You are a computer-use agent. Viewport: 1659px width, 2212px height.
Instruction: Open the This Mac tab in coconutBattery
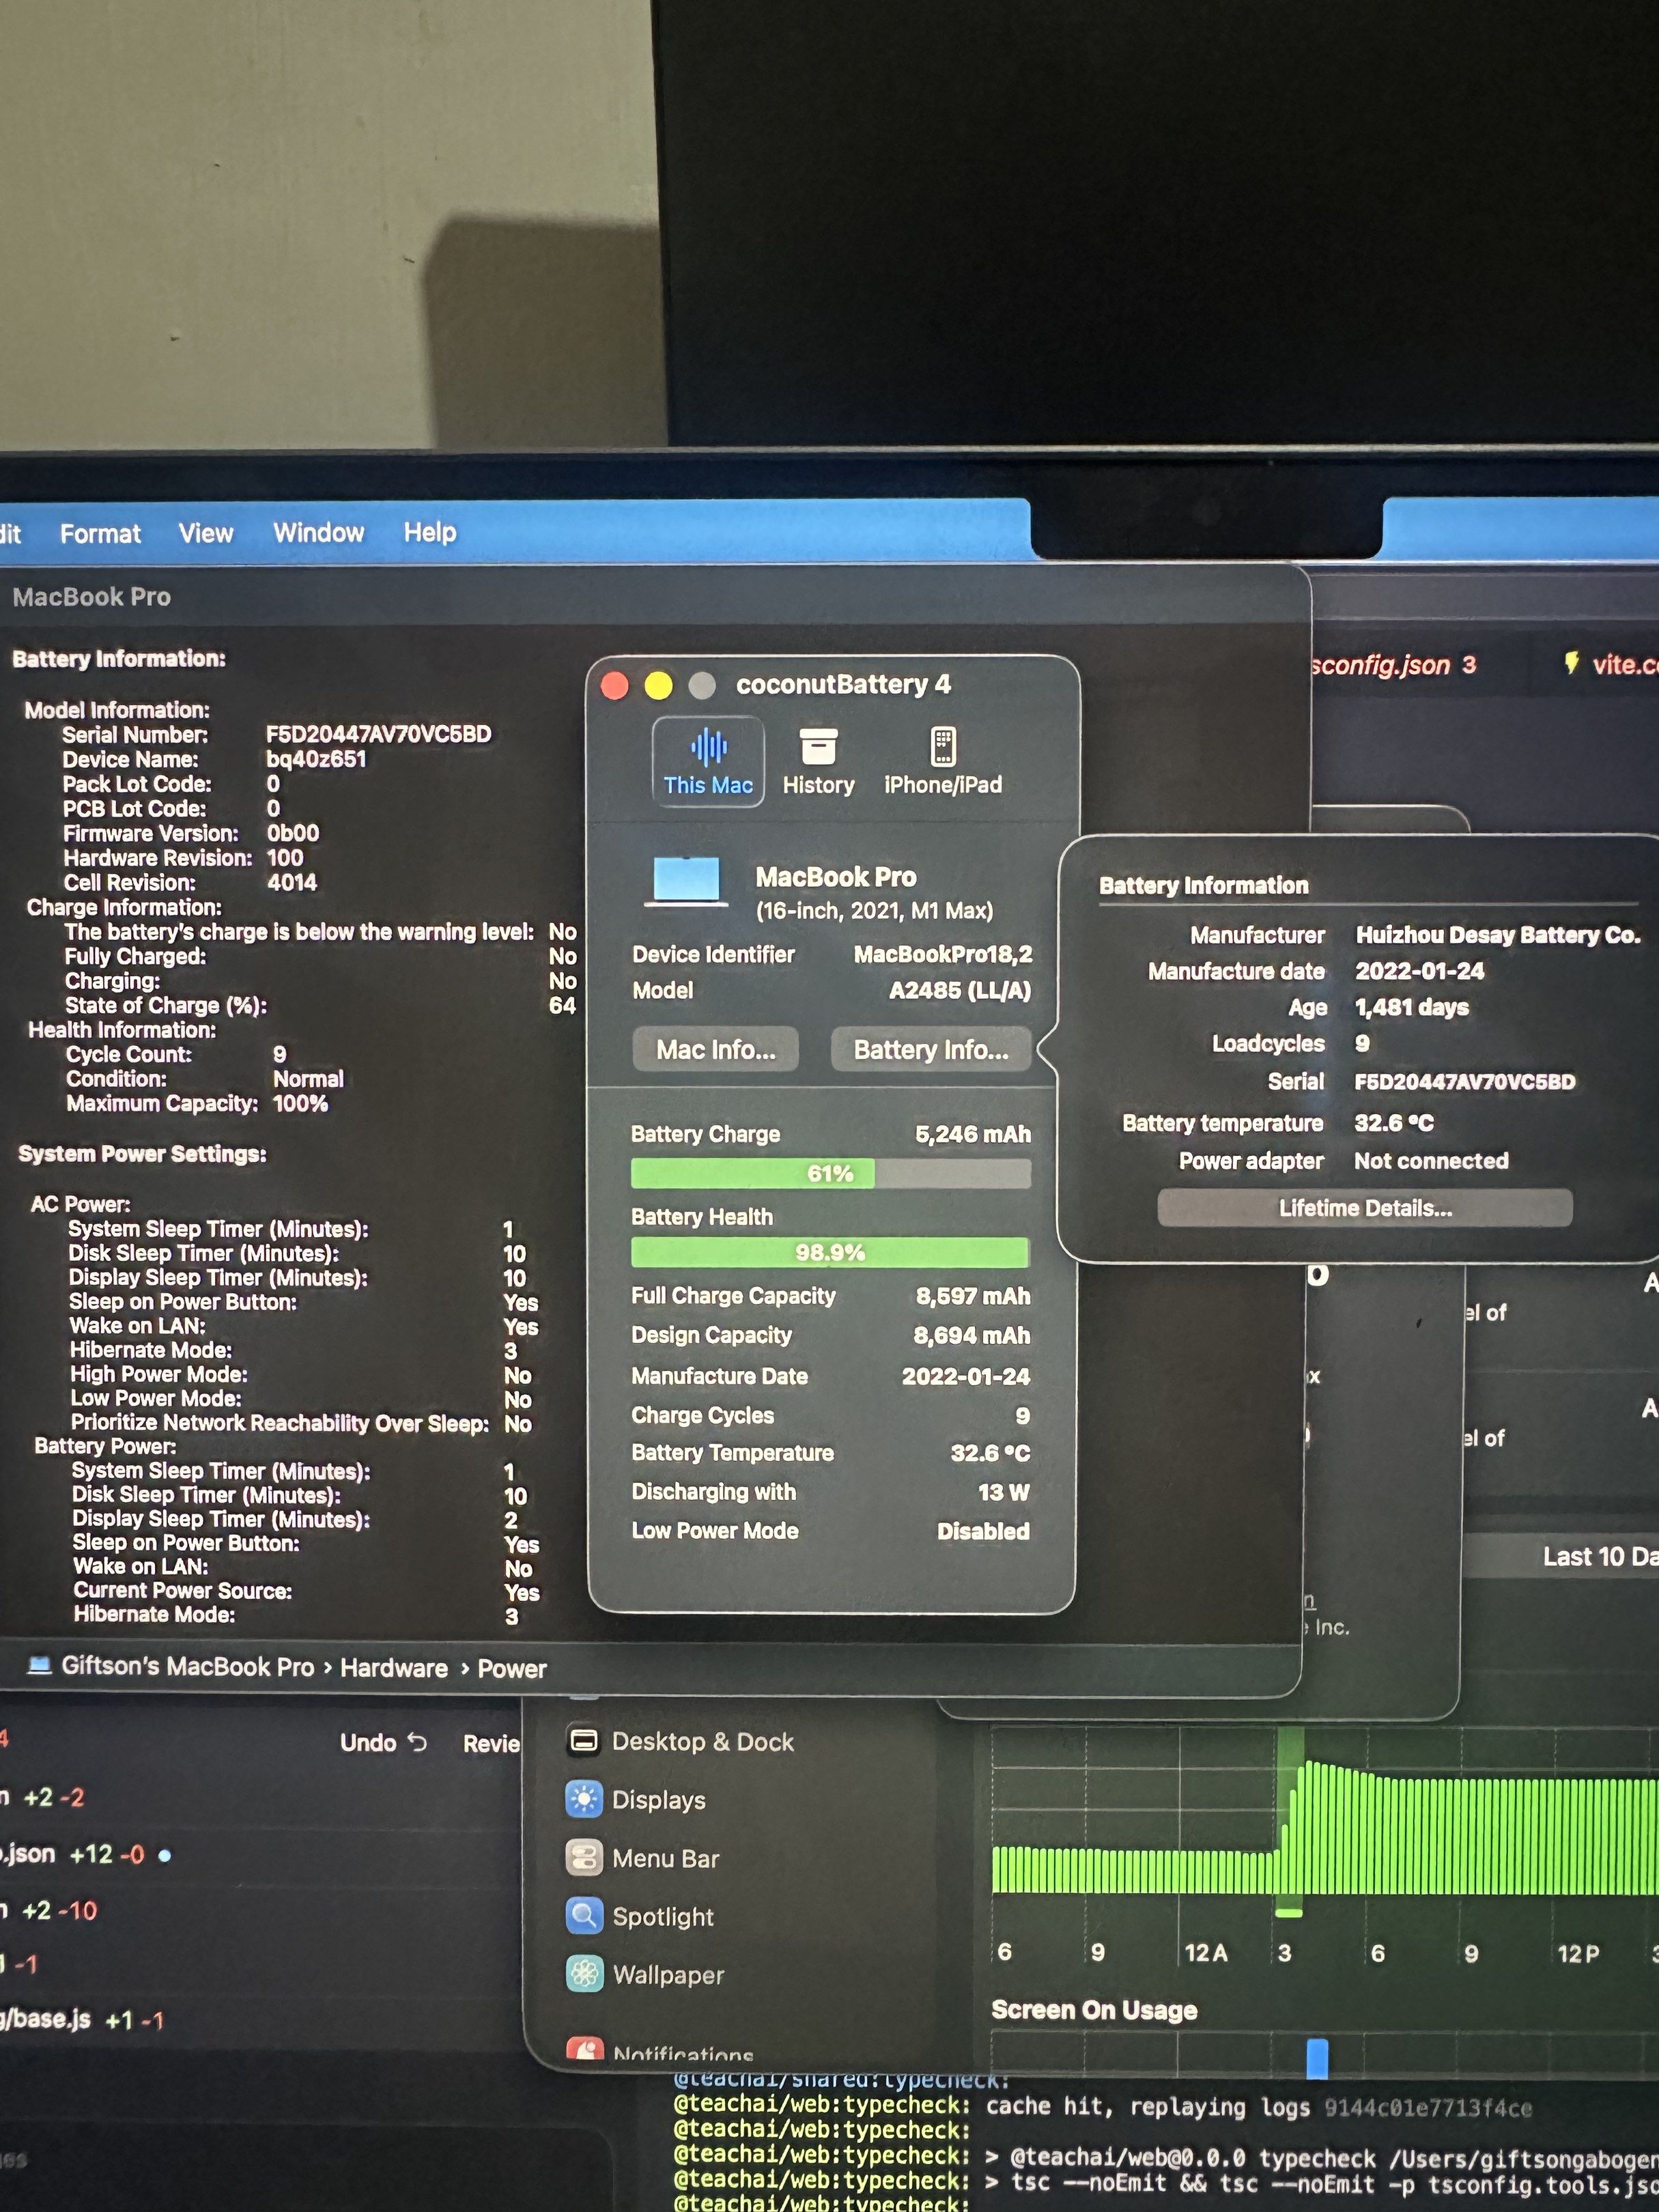708,762
